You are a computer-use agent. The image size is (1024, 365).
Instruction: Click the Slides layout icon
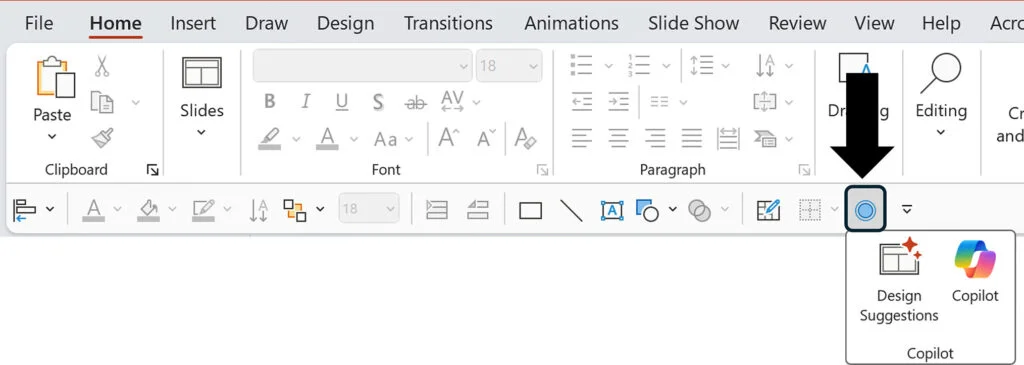click(x=201, y=72)
